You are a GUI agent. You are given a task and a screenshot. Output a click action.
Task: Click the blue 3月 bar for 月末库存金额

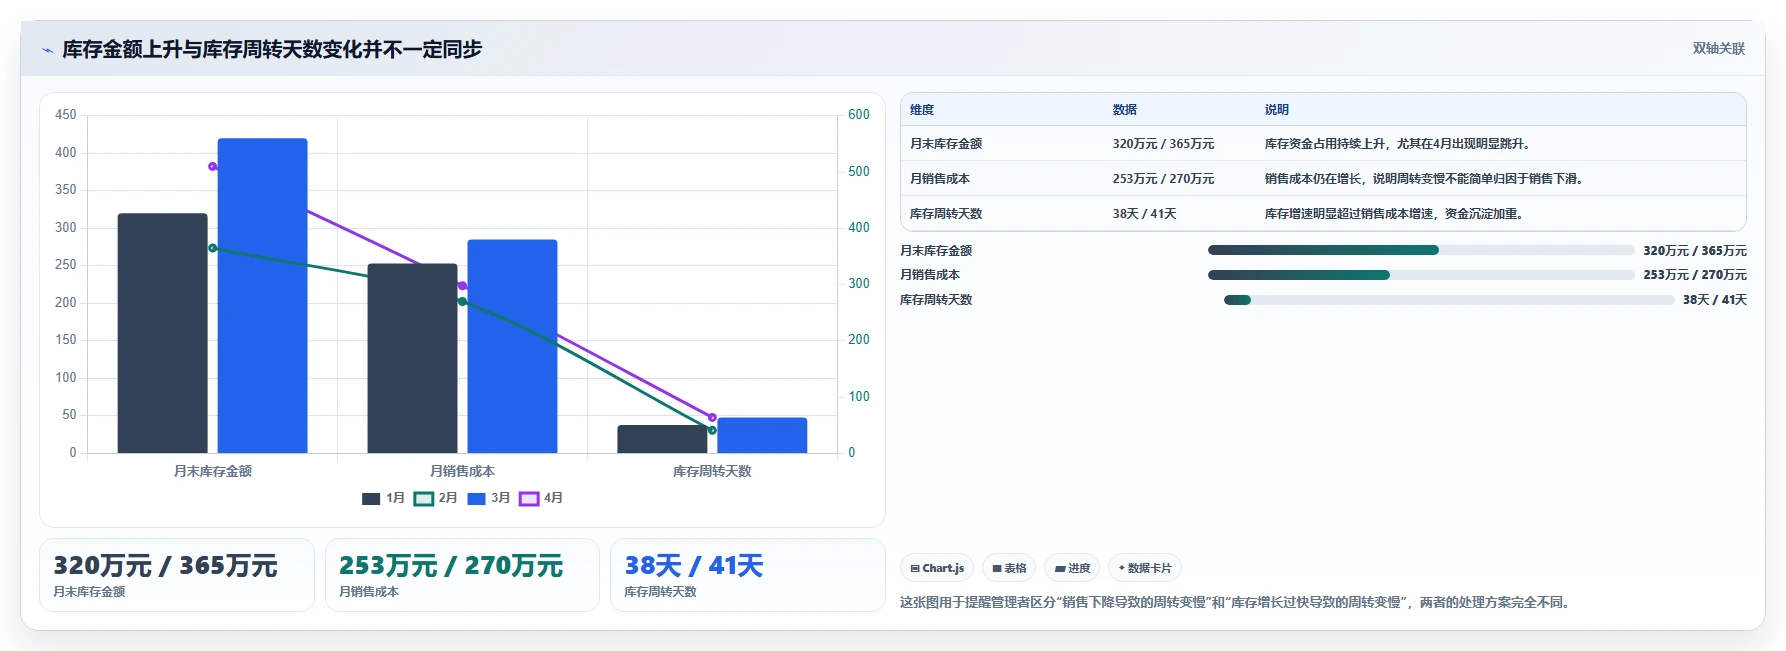(x=263, y=296)
